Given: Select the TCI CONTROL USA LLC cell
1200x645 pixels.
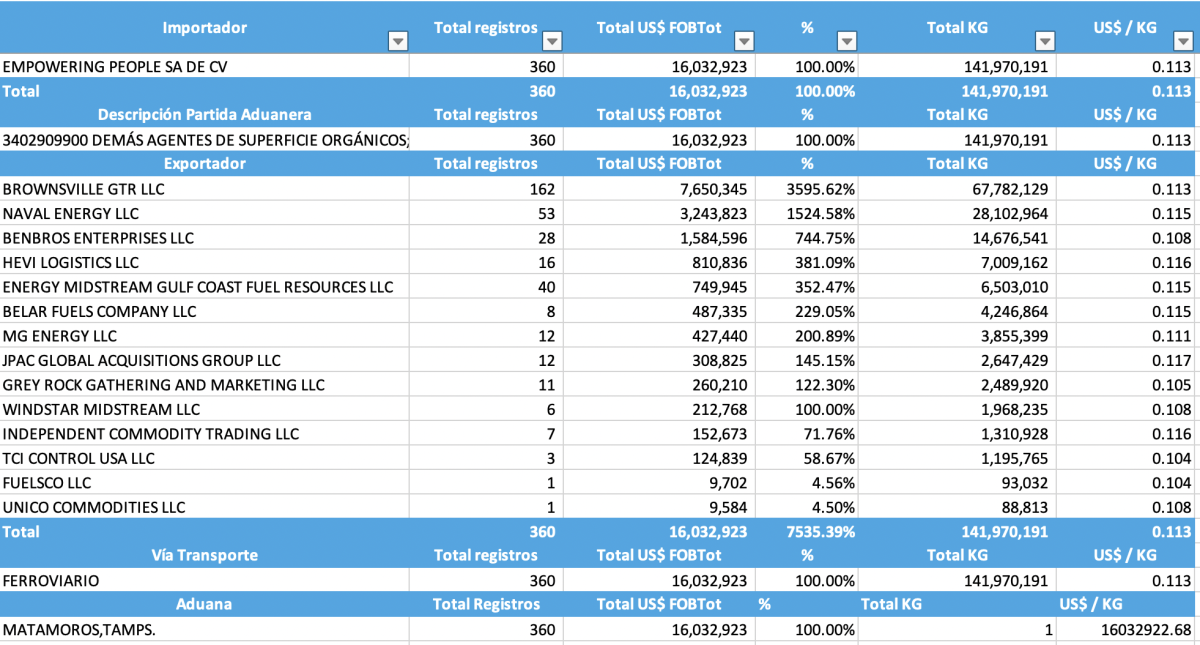Looking at the screenshot, I should tap(204, 459).
